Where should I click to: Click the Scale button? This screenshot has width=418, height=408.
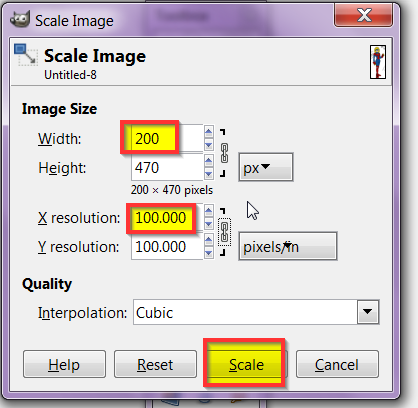coord(246,364)
